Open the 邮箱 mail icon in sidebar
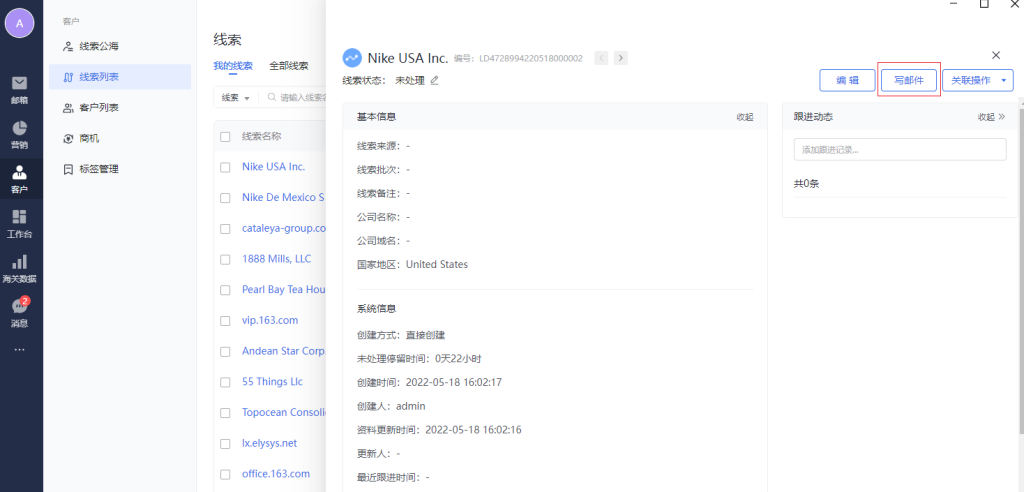 point(19,87)
